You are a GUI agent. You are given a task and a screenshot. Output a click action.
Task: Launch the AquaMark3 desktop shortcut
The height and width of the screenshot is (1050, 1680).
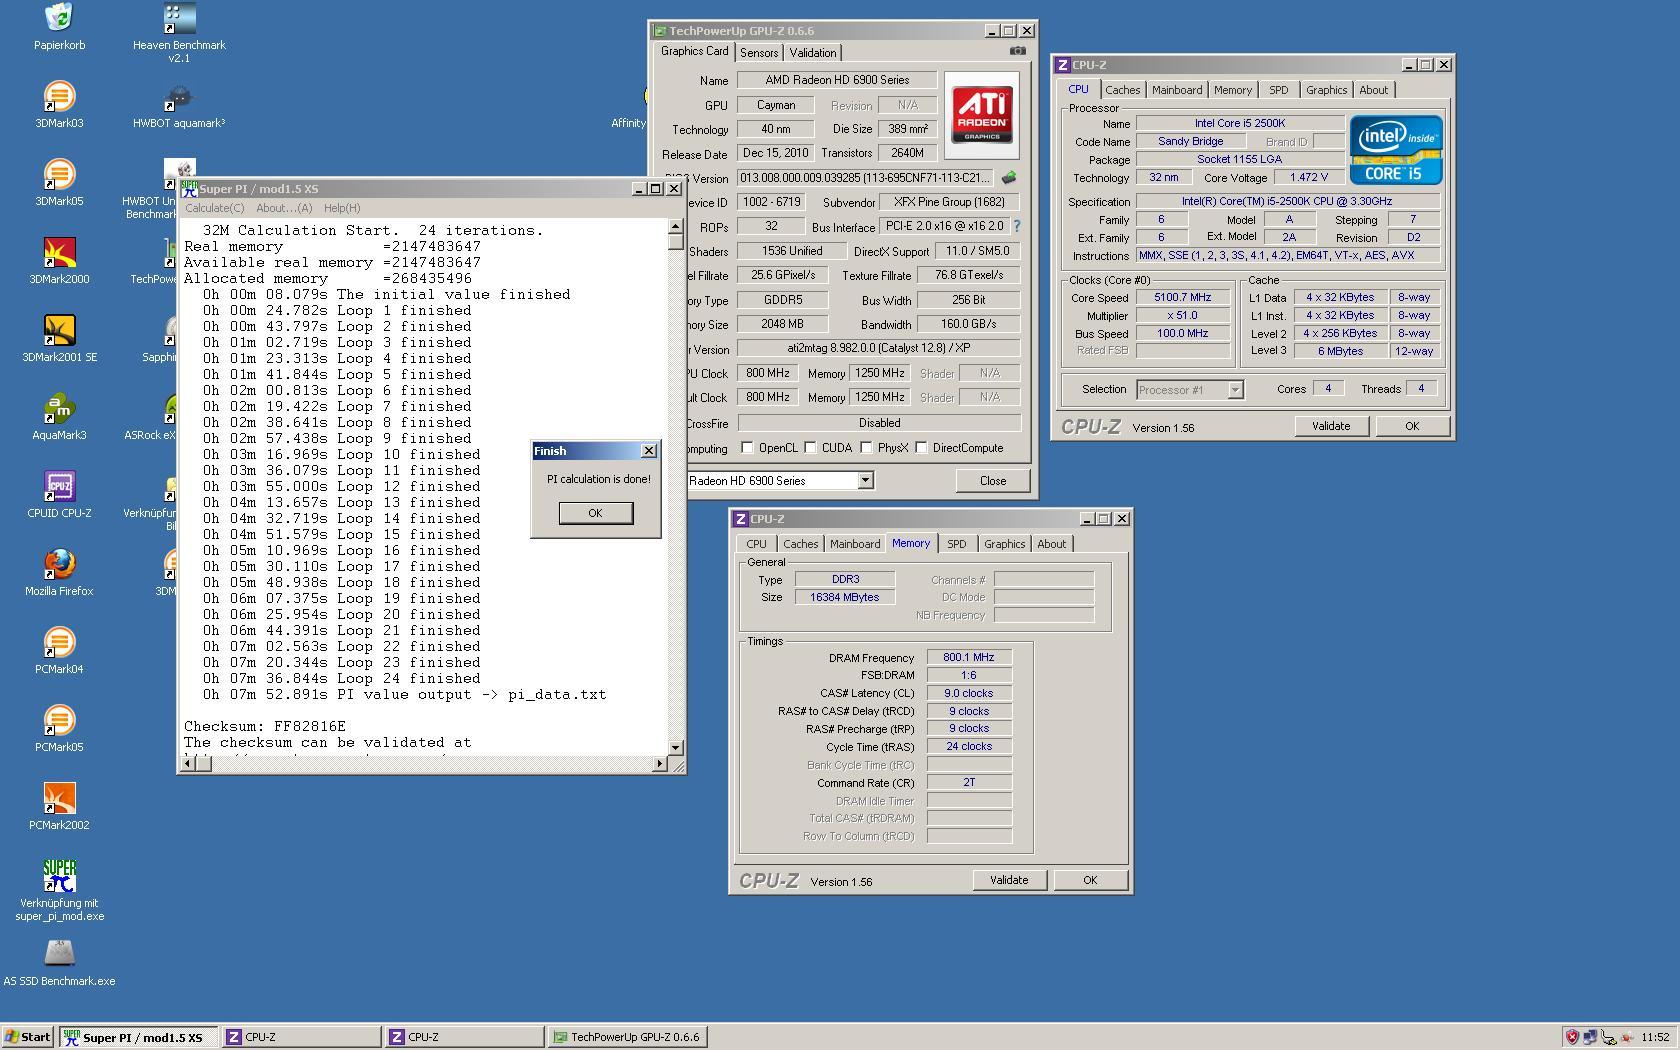point(59,408)
